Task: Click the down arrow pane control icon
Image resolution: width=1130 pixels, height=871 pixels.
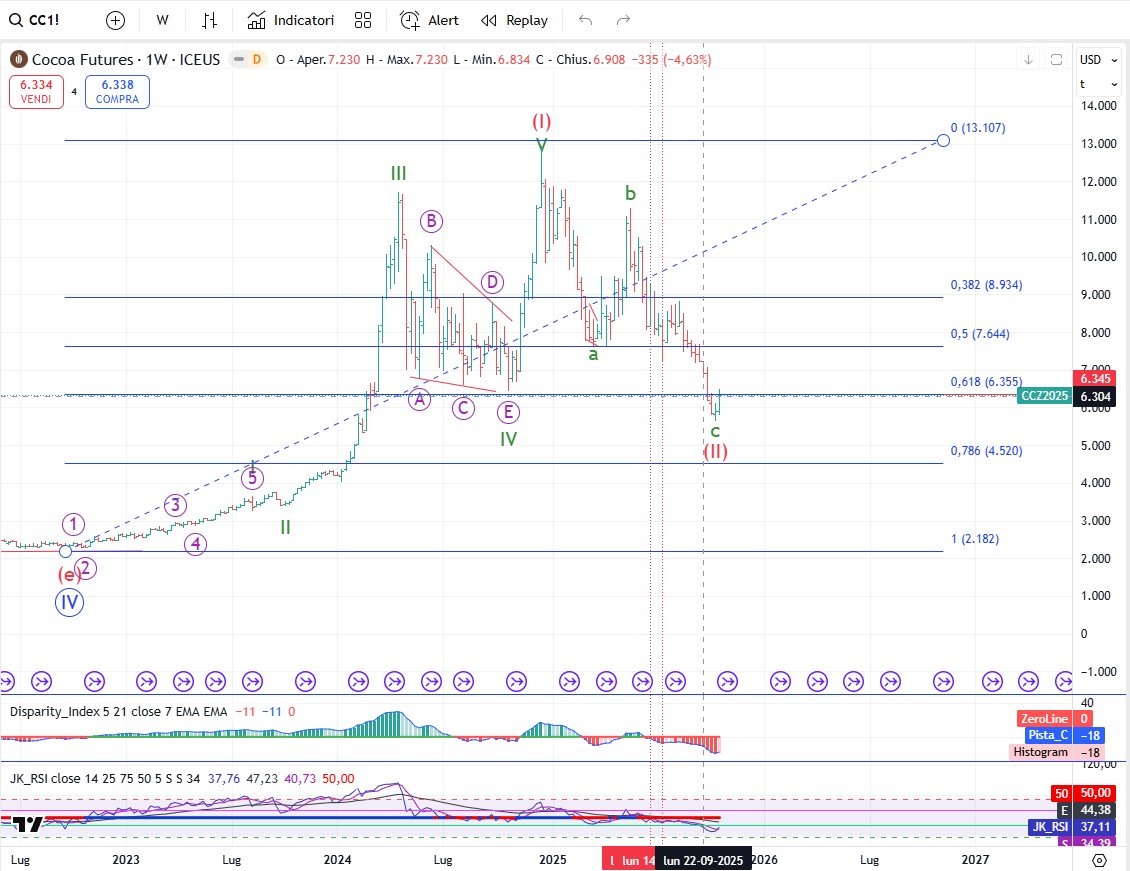Action: 1028,60
